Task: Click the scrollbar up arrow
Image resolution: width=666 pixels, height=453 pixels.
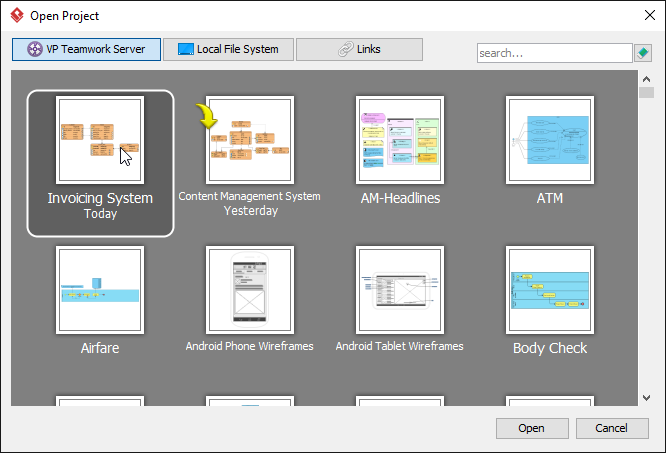Action: pos(646,79)
